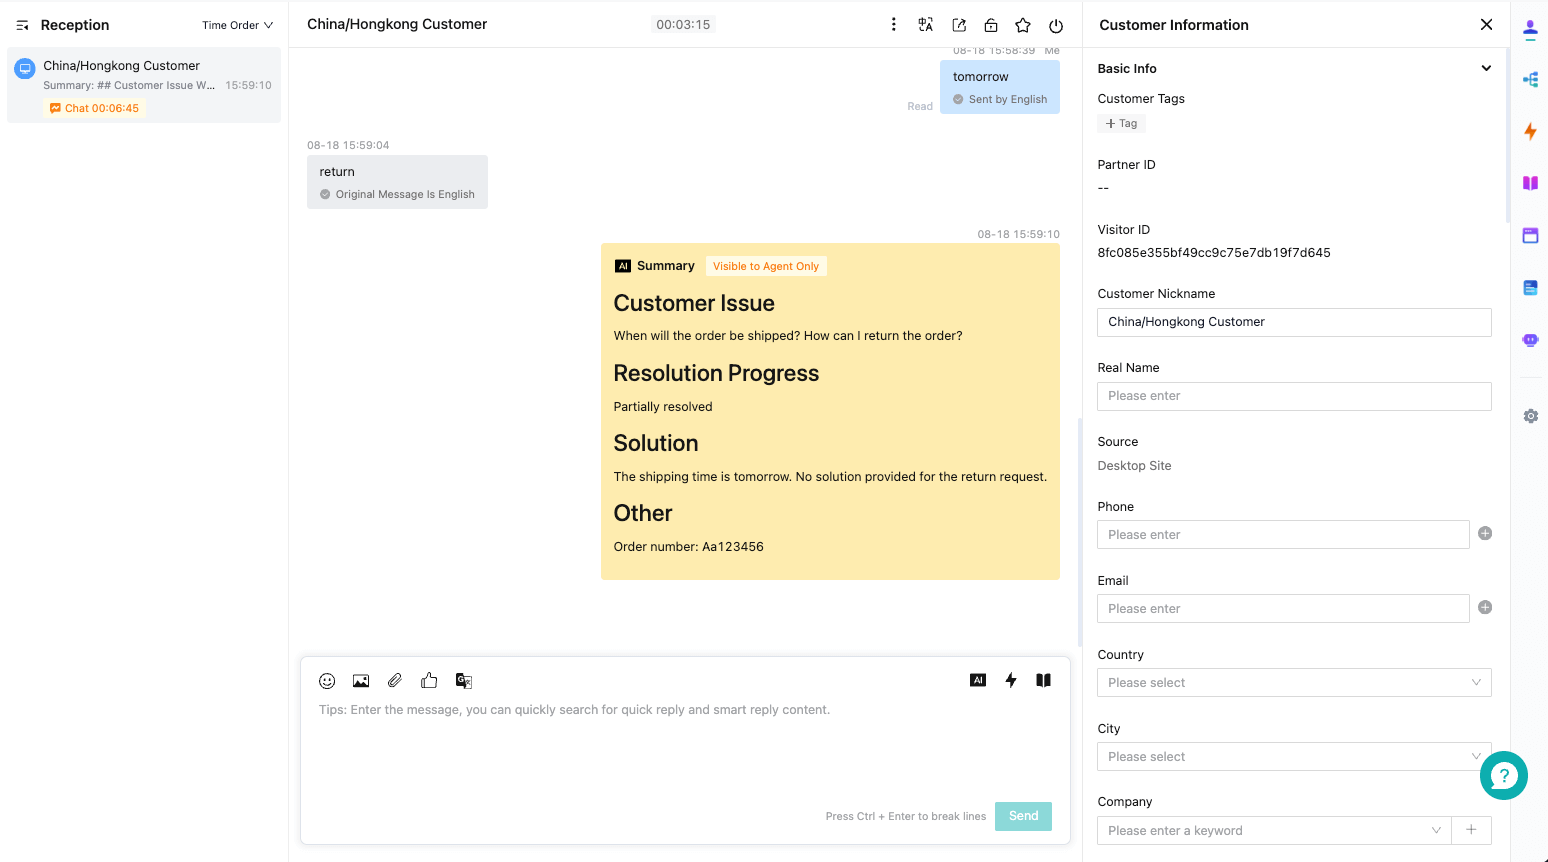1548x862 pixels.
Task: Open the Time Order sort dropdown
Action: click(x=237, y=25)
